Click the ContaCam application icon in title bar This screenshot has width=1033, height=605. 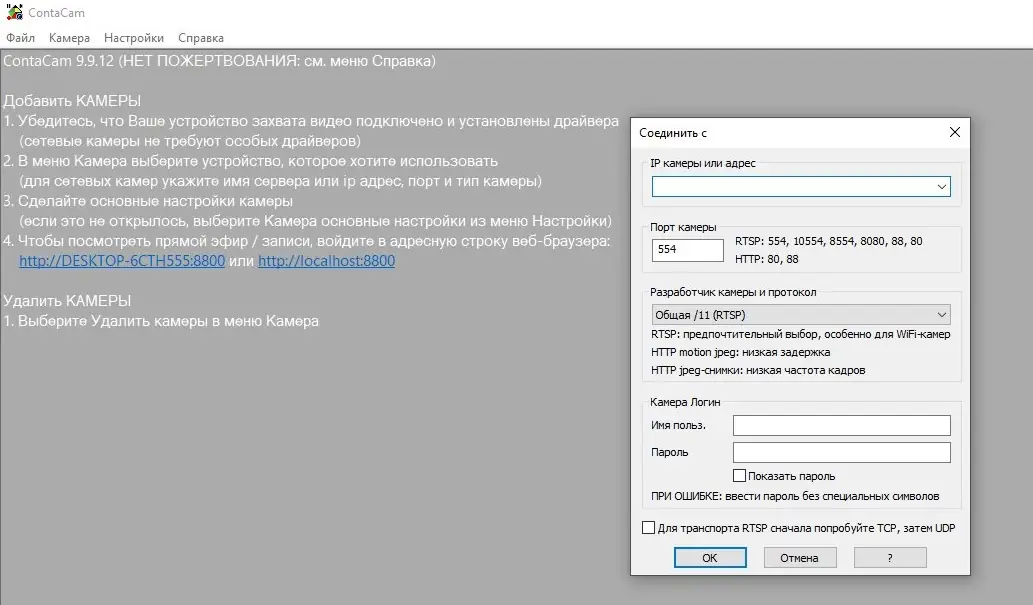click(x=14, y=12)
